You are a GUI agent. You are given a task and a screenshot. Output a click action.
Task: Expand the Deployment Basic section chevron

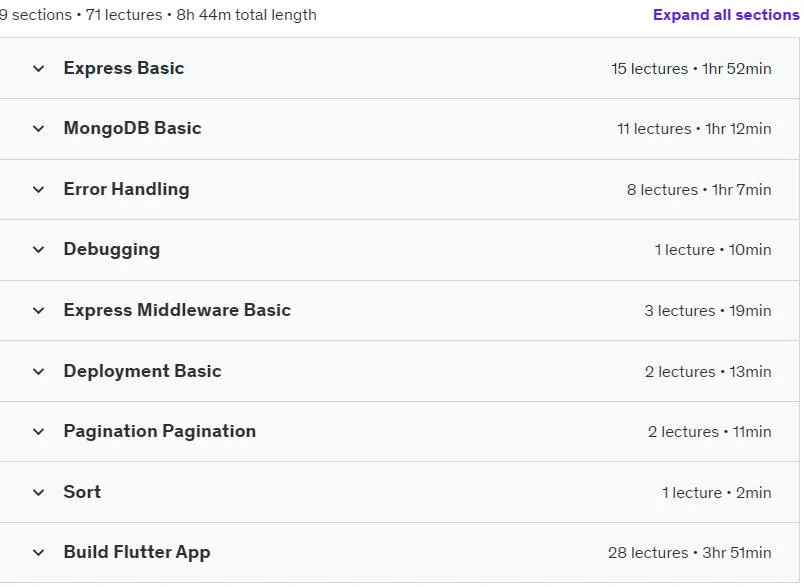38,372
